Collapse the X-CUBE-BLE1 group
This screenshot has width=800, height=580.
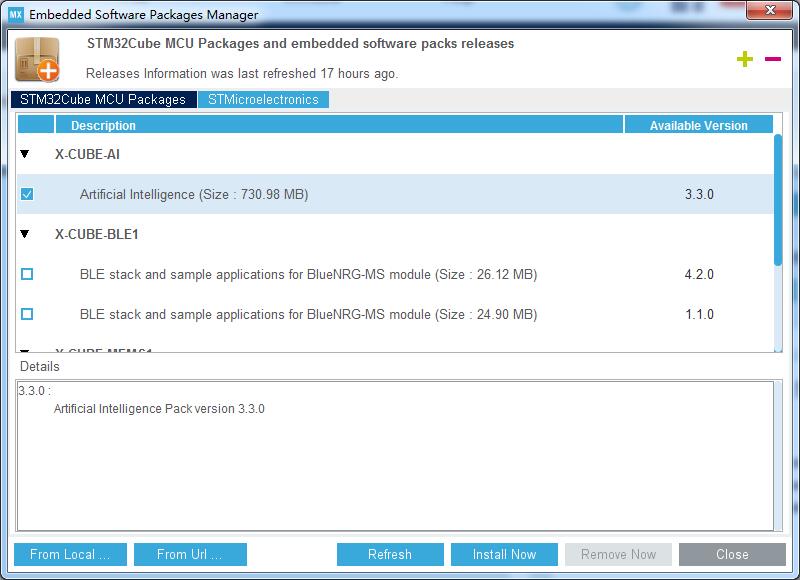pyautogui.click(x=24, y=234)
